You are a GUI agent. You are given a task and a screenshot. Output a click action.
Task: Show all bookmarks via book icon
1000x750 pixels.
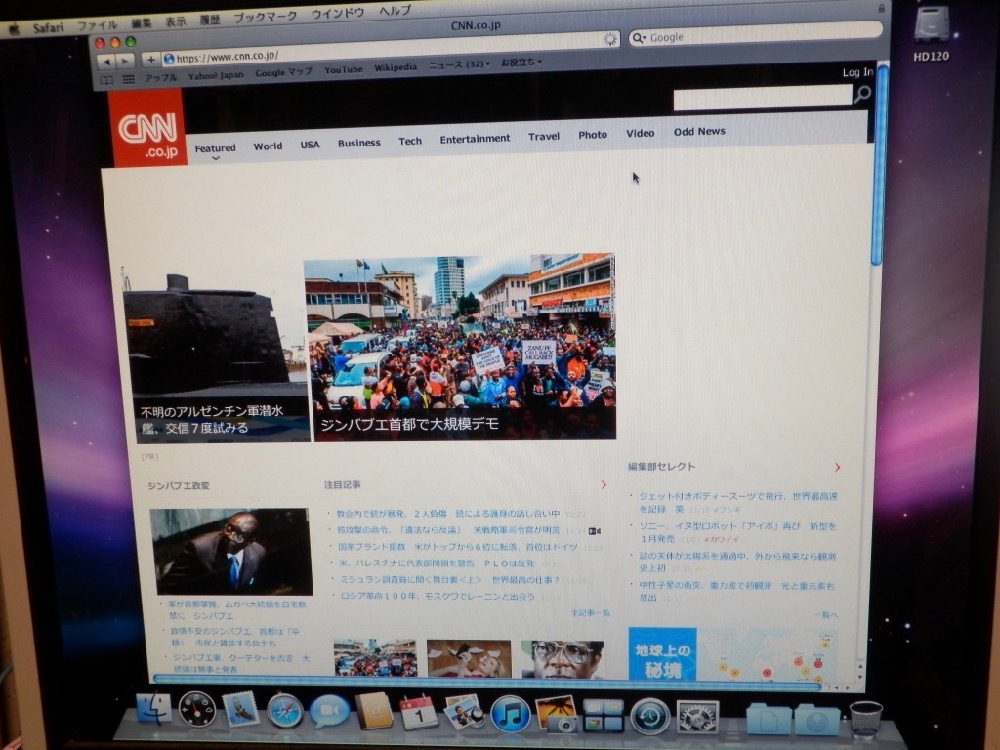tap(107, 80)
